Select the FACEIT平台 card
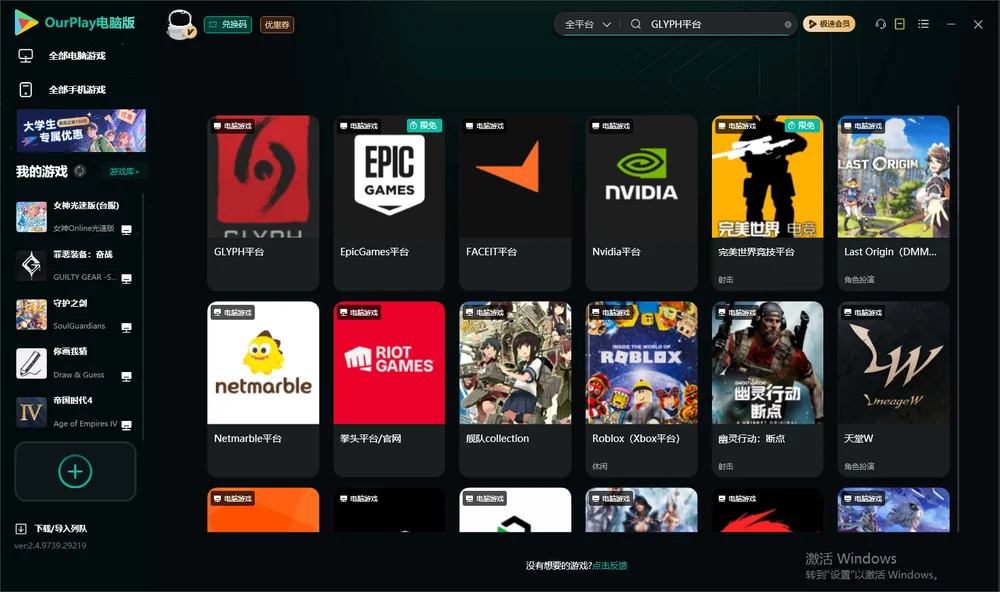Screen dimensions: 1000x592 [515, 203]
